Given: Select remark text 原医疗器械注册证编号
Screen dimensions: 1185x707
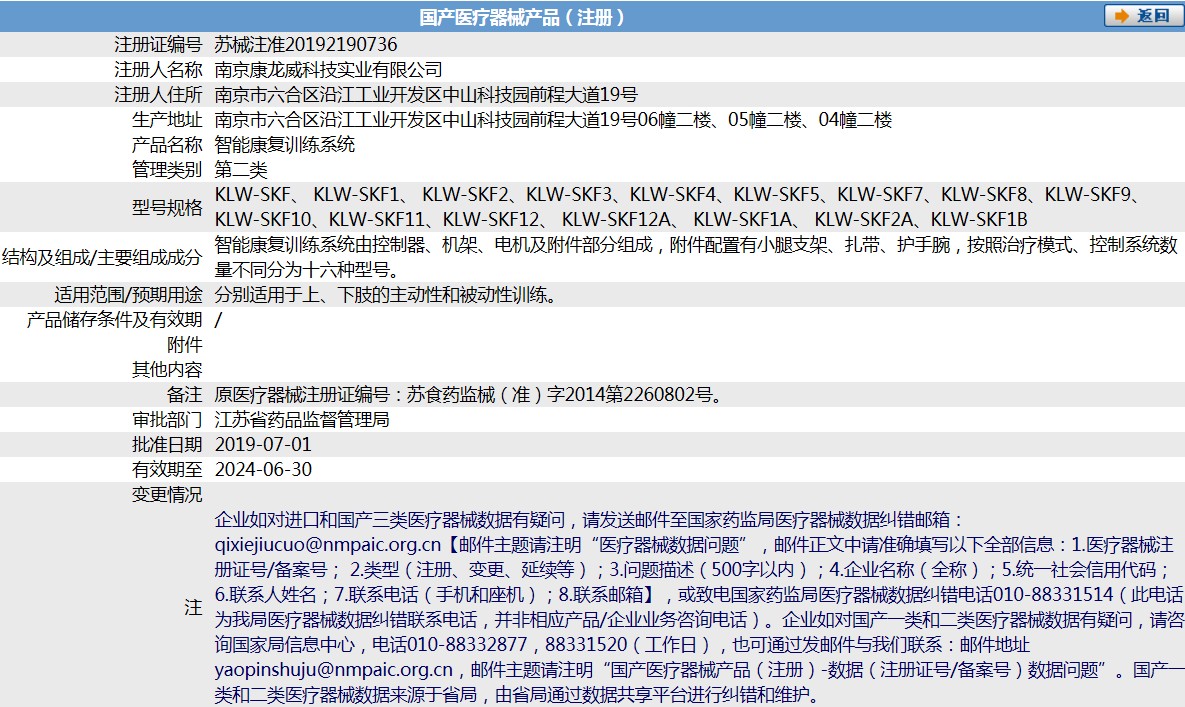Looking at the screenshot, I should click(x=469, y=394).
